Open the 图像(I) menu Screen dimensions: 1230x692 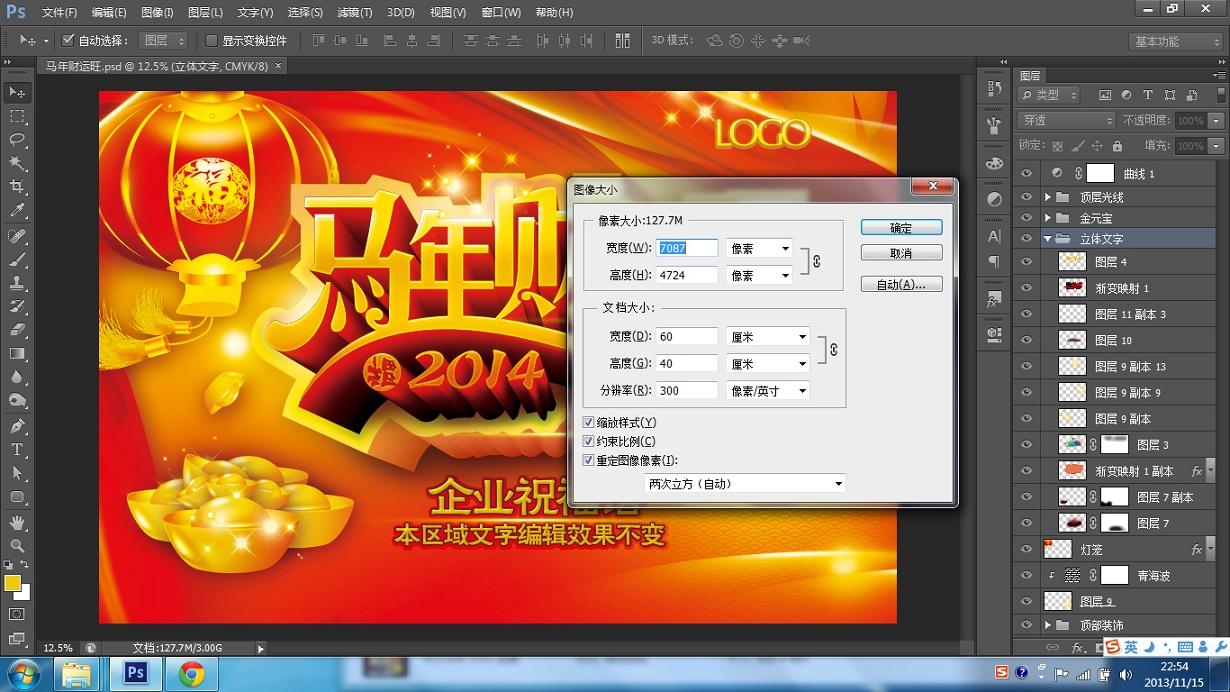click(157, 13)
